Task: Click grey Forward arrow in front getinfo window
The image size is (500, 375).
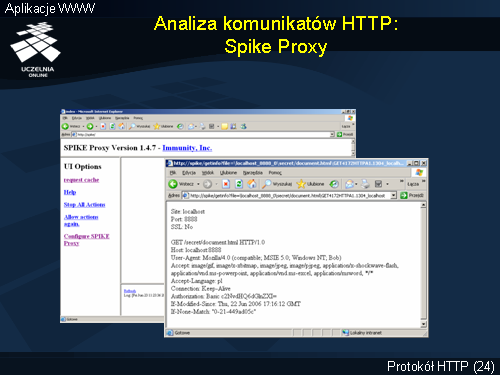Action: pos(207,184)
